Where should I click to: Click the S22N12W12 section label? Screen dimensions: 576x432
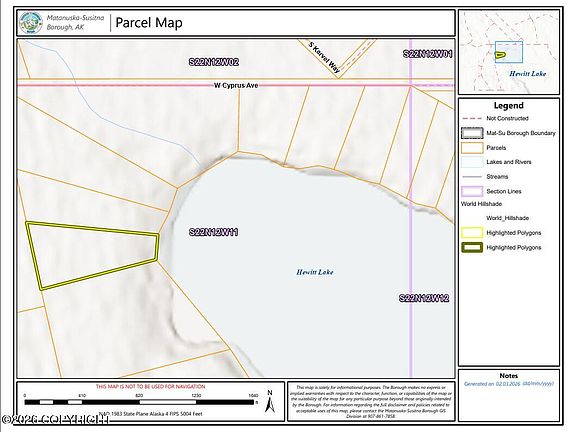click(x=424, y=298)
